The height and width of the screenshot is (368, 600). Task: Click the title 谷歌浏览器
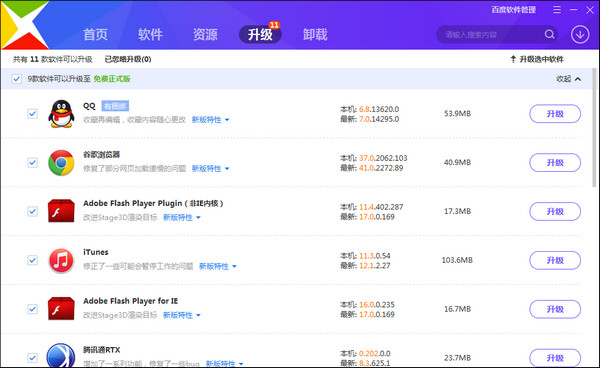101,155
